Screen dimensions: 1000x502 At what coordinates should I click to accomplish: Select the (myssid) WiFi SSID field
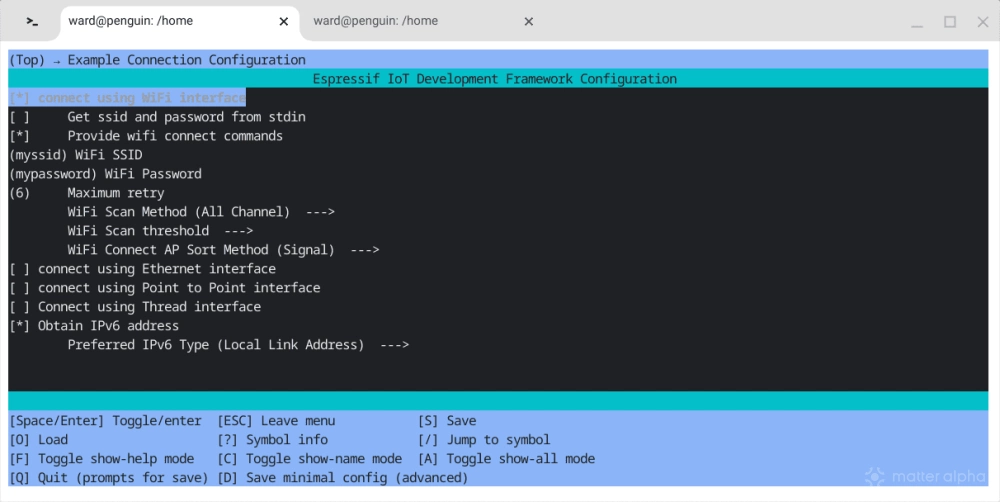pos(76,155)
